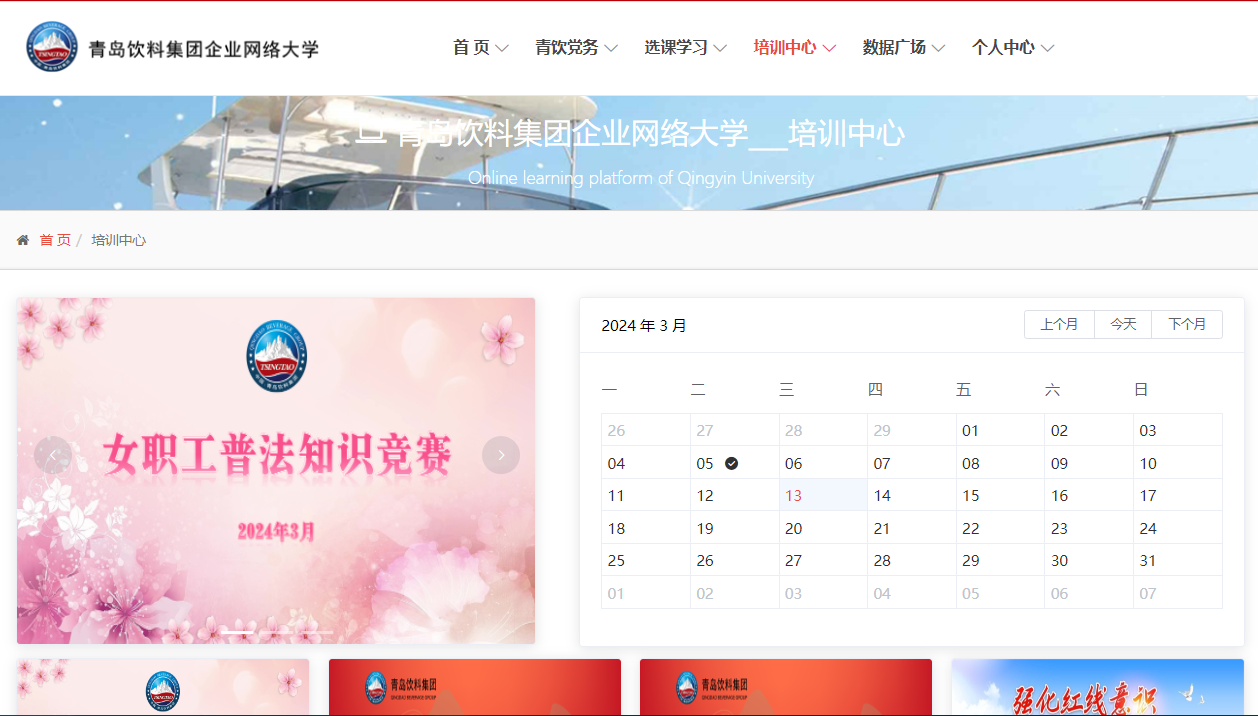Click the checkmark badge on March 05

click(731, 463)
